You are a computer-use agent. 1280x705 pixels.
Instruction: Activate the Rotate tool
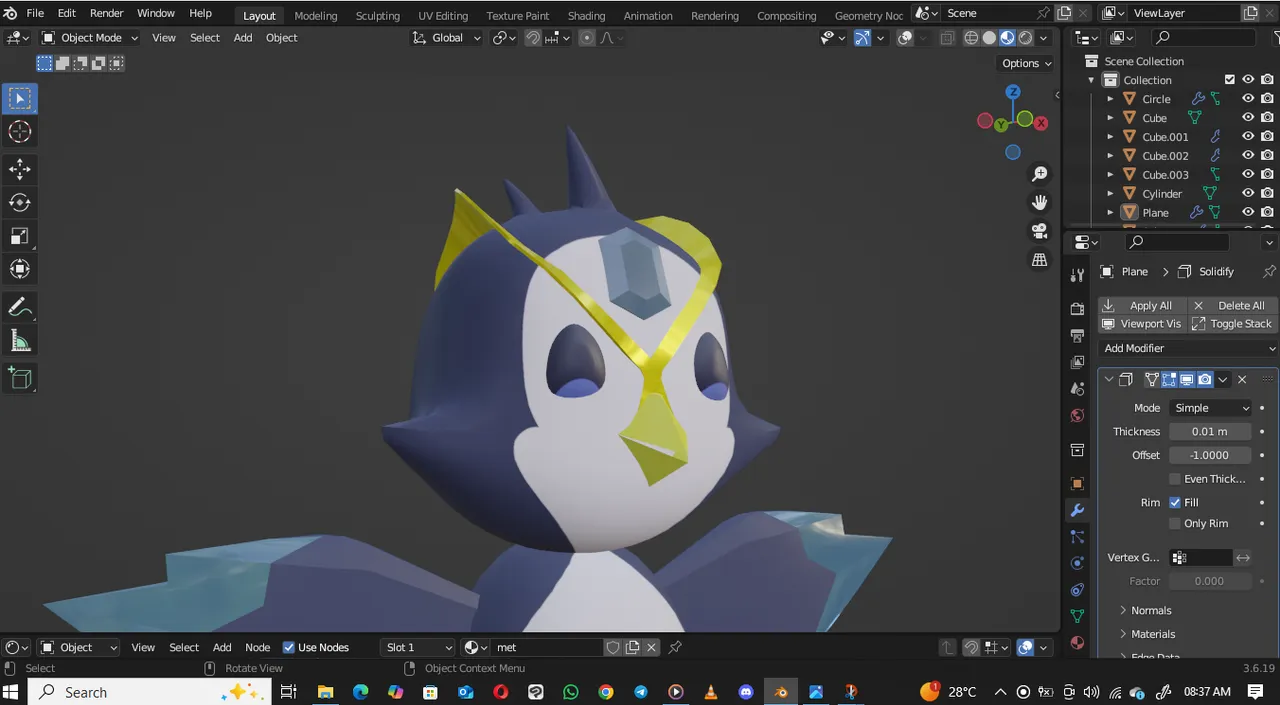coord(20,202)
